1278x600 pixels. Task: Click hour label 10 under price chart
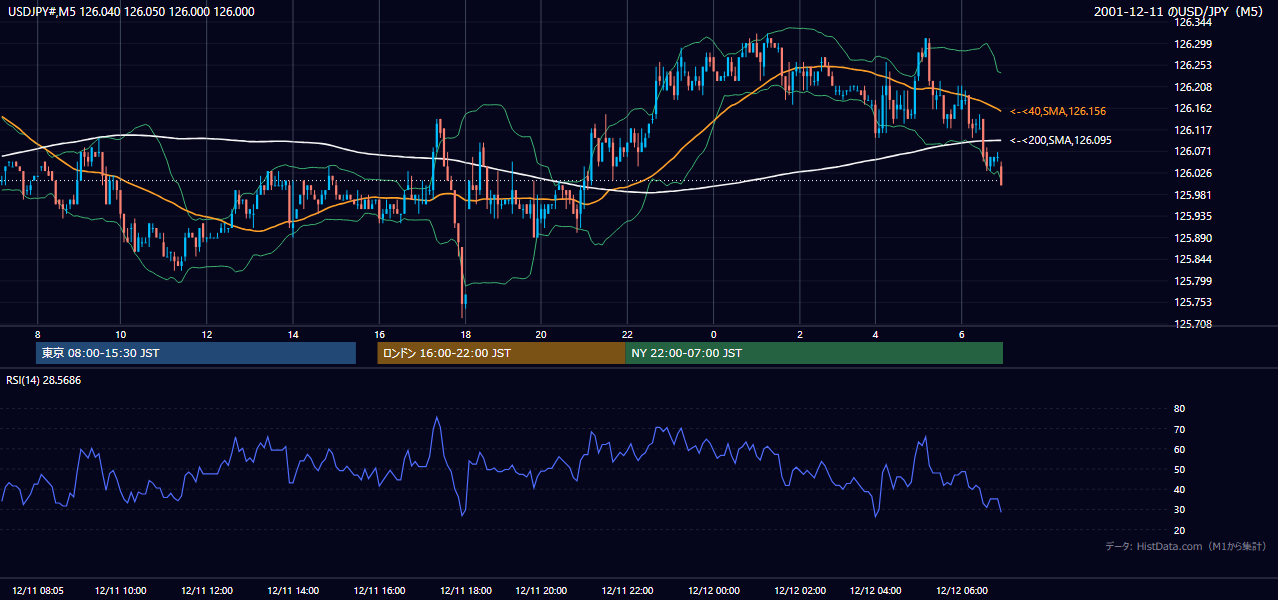120,333
